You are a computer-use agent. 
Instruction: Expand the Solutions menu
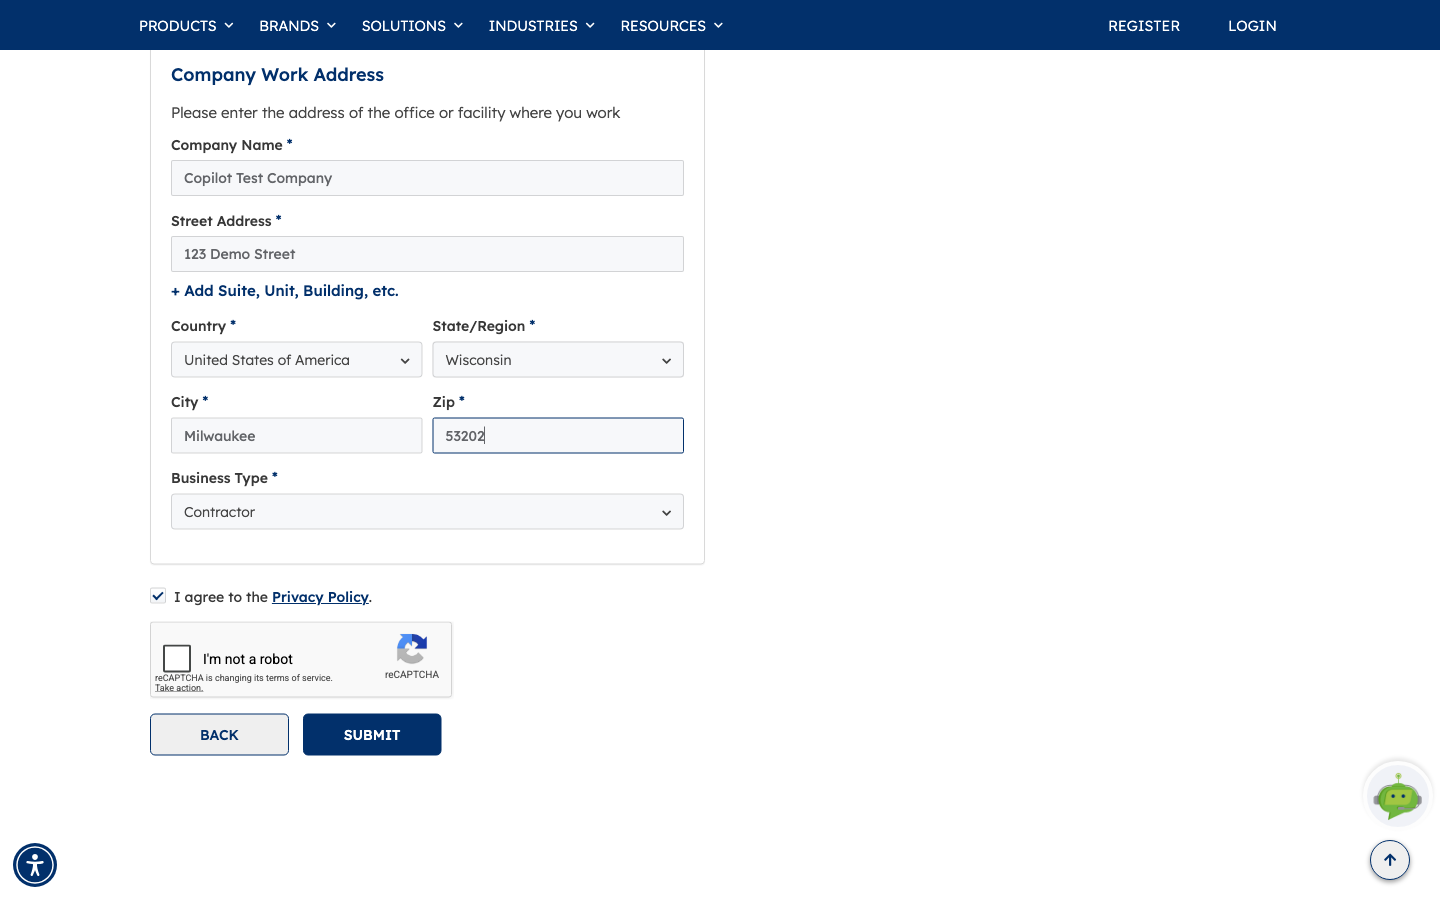[412, 26]
